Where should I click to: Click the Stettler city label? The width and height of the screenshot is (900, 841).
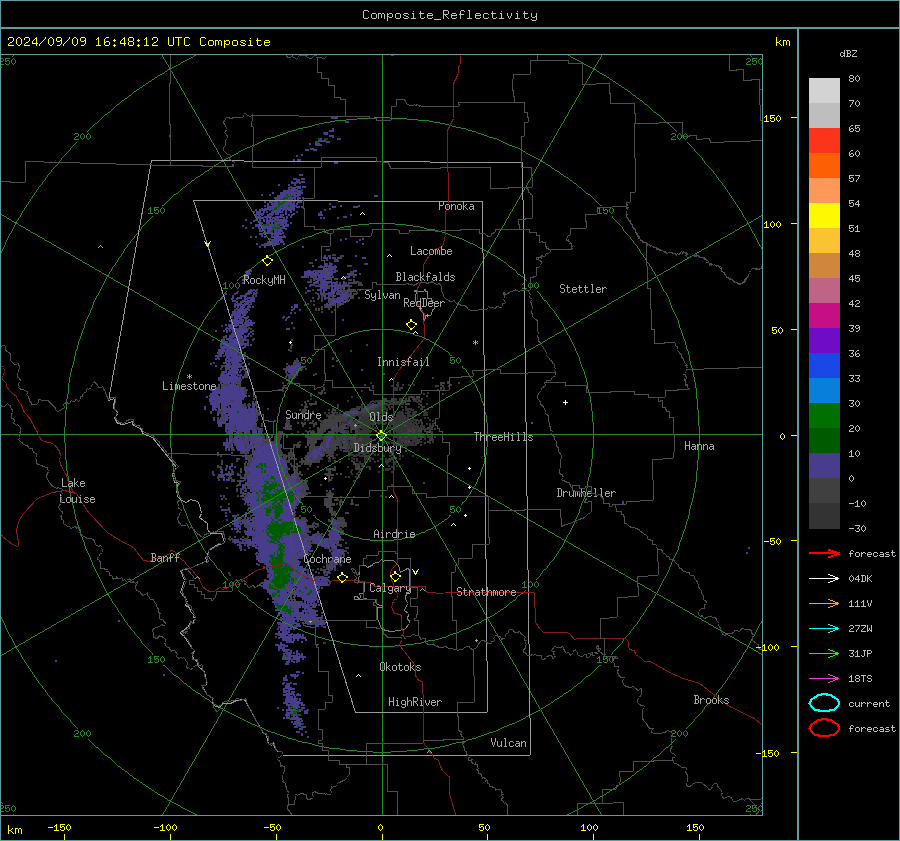click(583, 289)
